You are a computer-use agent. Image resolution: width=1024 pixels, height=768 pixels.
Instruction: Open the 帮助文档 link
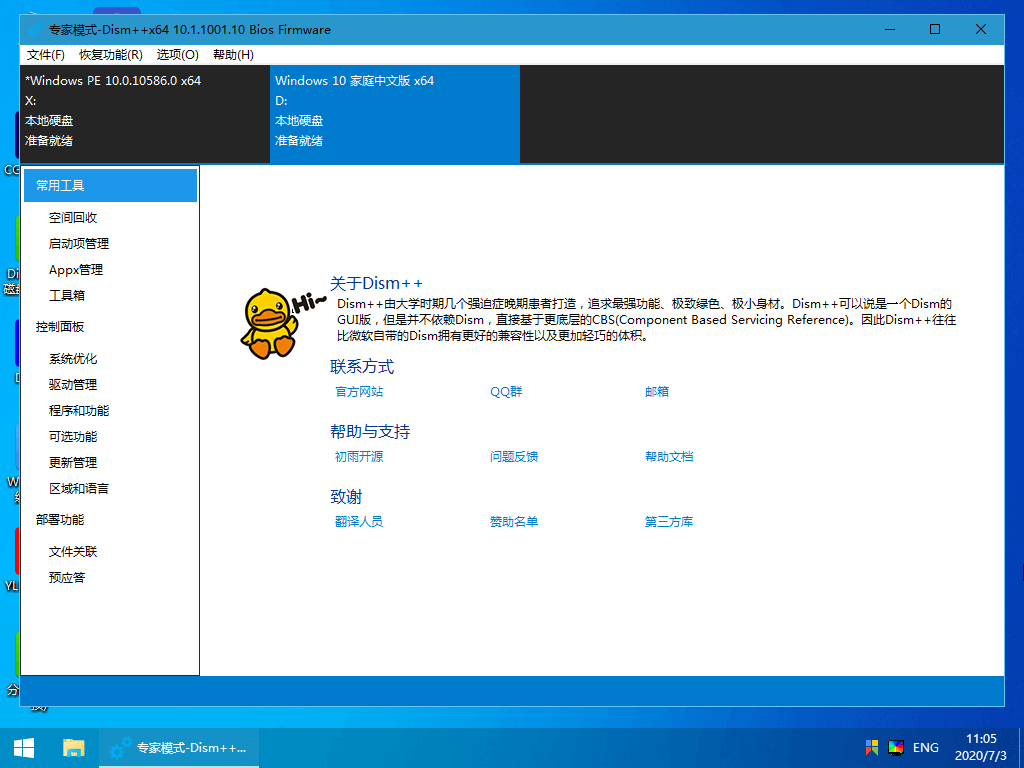[x=669, y=457]
